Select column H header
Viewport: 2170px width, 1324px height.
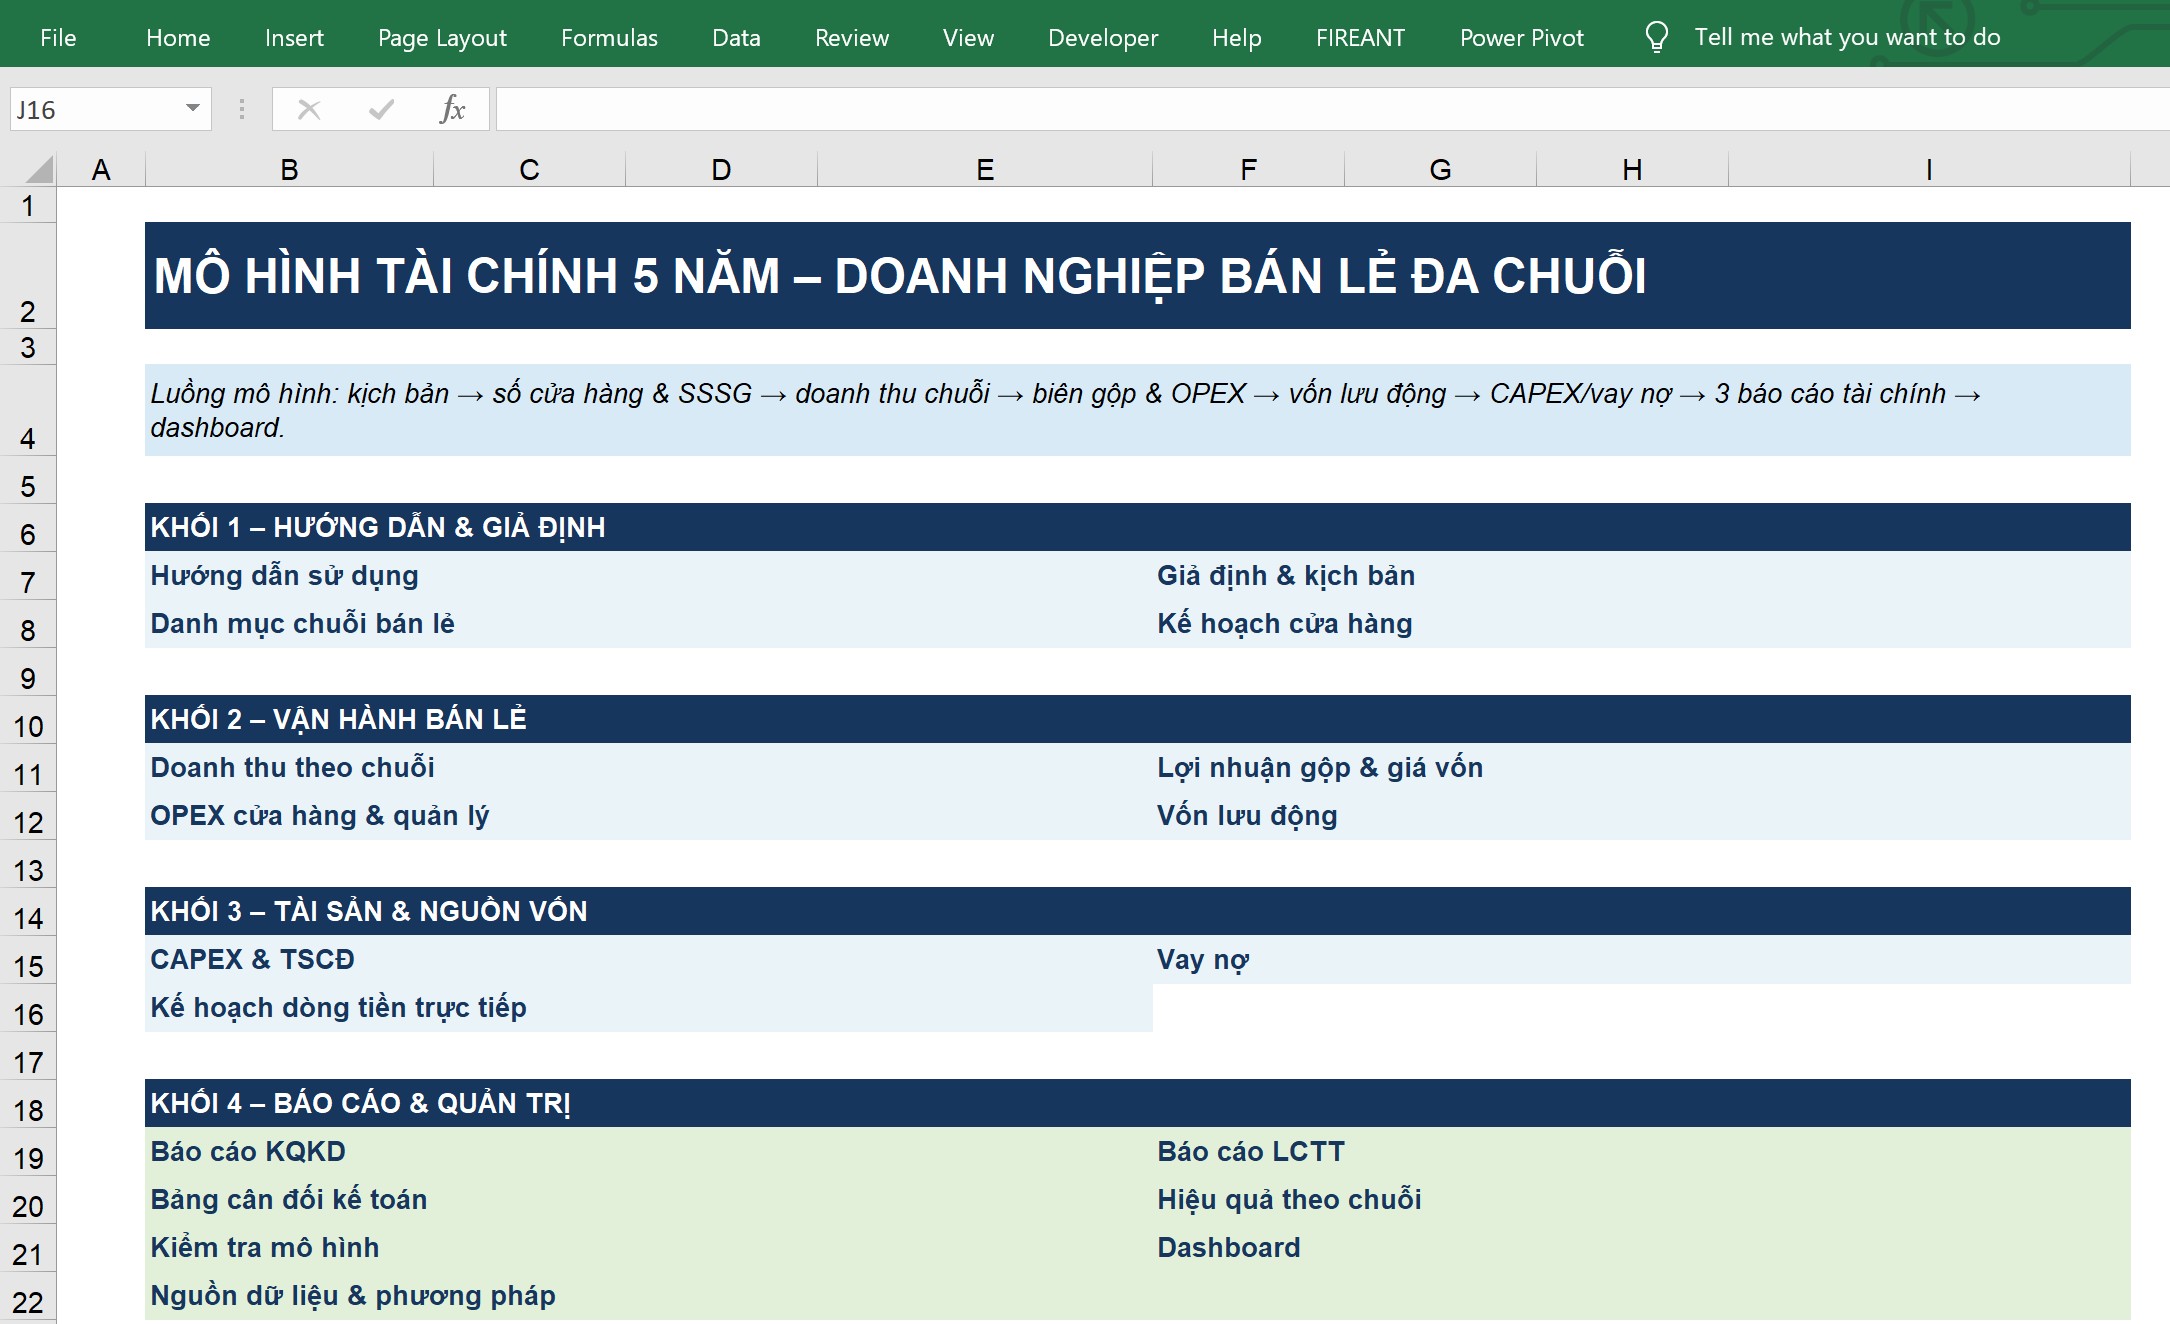tap(1632, 169)
